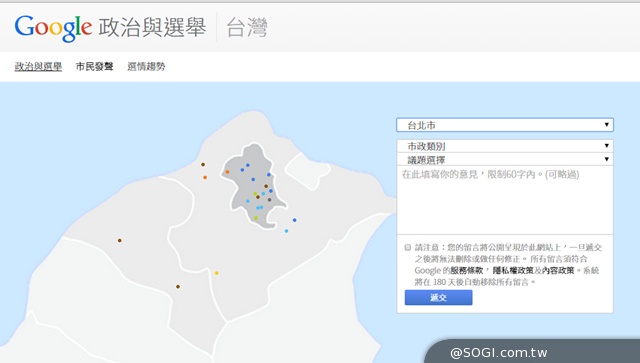Viewport: 640px width, 363px height.
Task: Open the 內容政策 link
Action: coord(558,270)
